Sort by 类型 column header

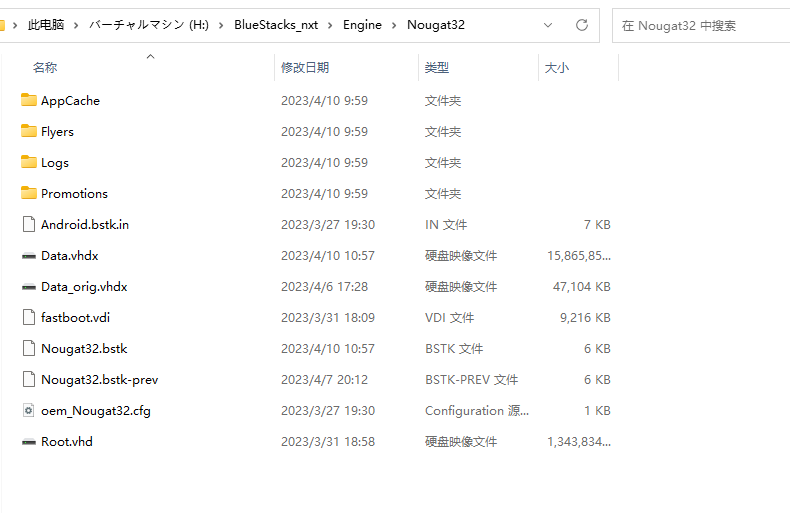pos(437,67)
